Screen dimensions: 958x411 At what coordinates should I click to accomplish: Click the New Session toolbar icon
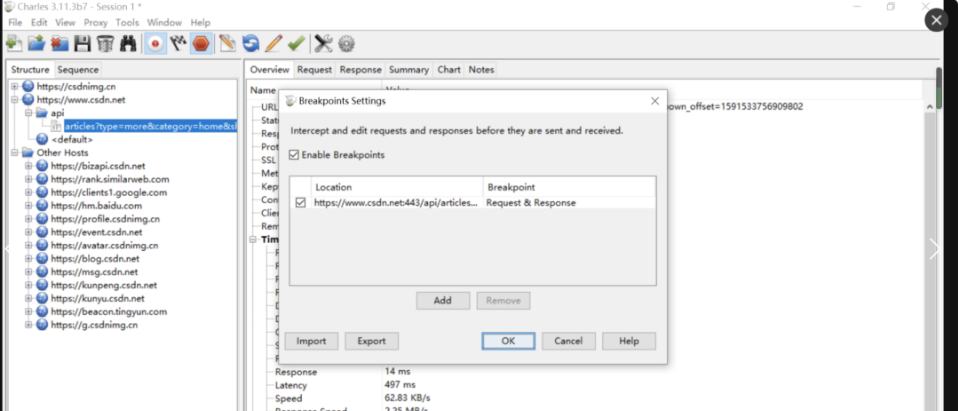click(13, 44)
